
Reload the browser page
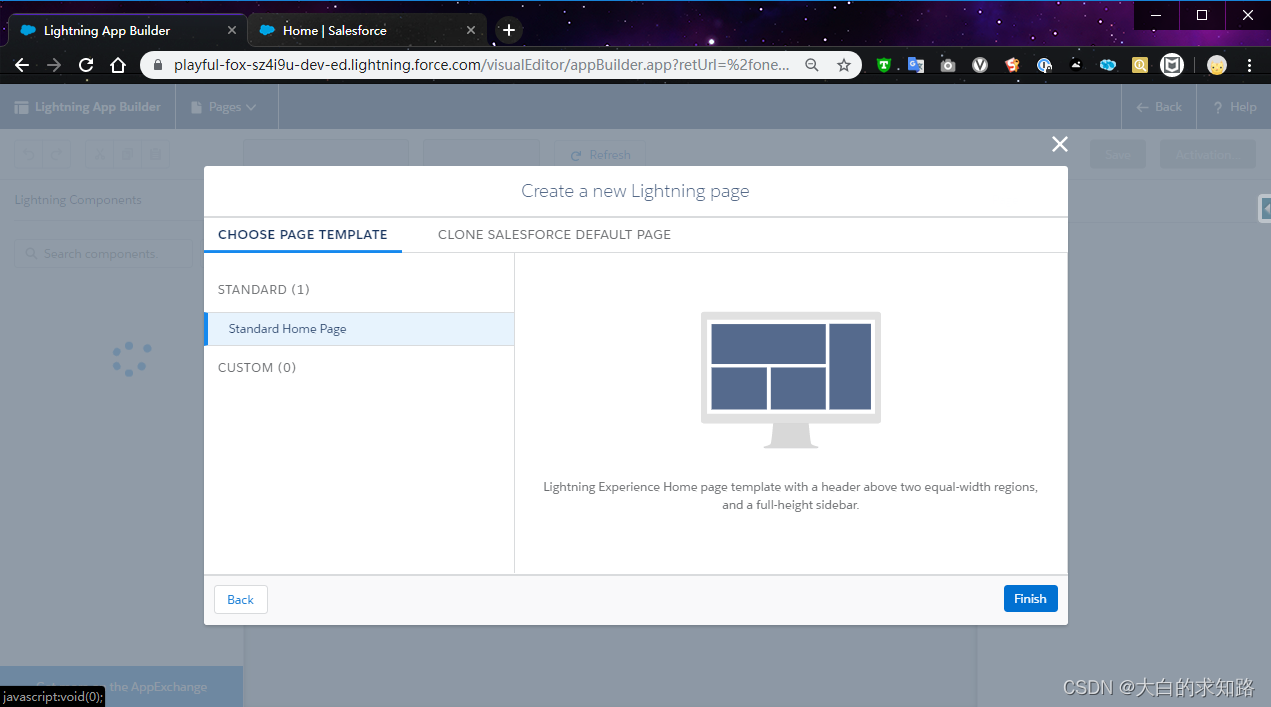[86, 65]
